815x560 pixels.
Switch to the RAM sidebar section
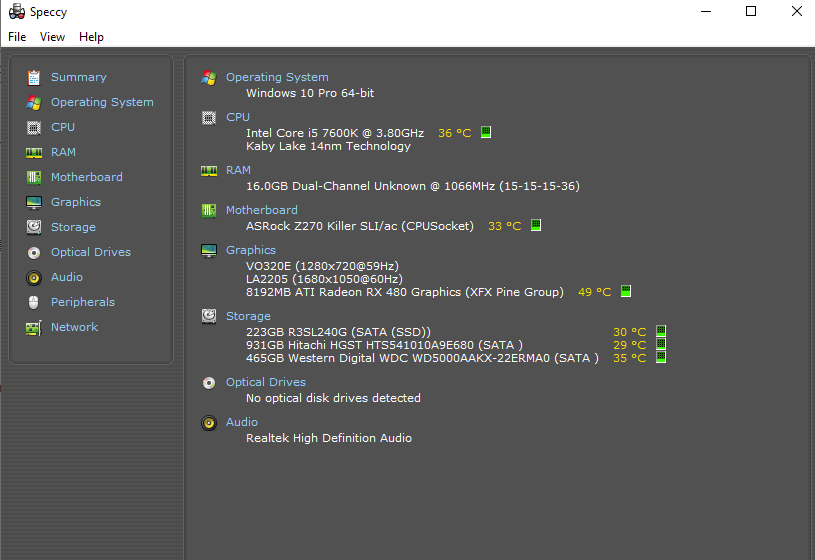point(63,152)
